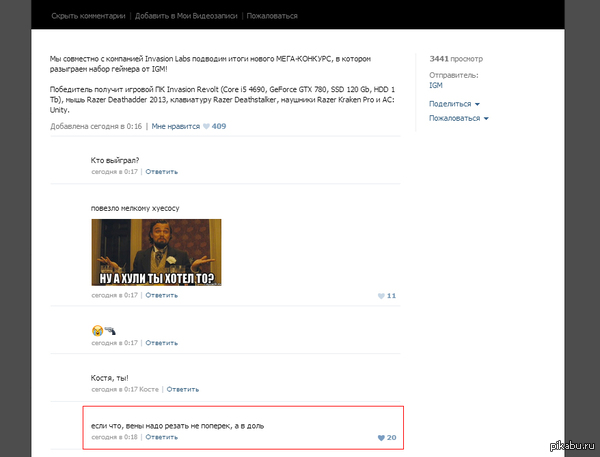
Task: Open the DiCaprio meme image
Action: tap(156, 252)
